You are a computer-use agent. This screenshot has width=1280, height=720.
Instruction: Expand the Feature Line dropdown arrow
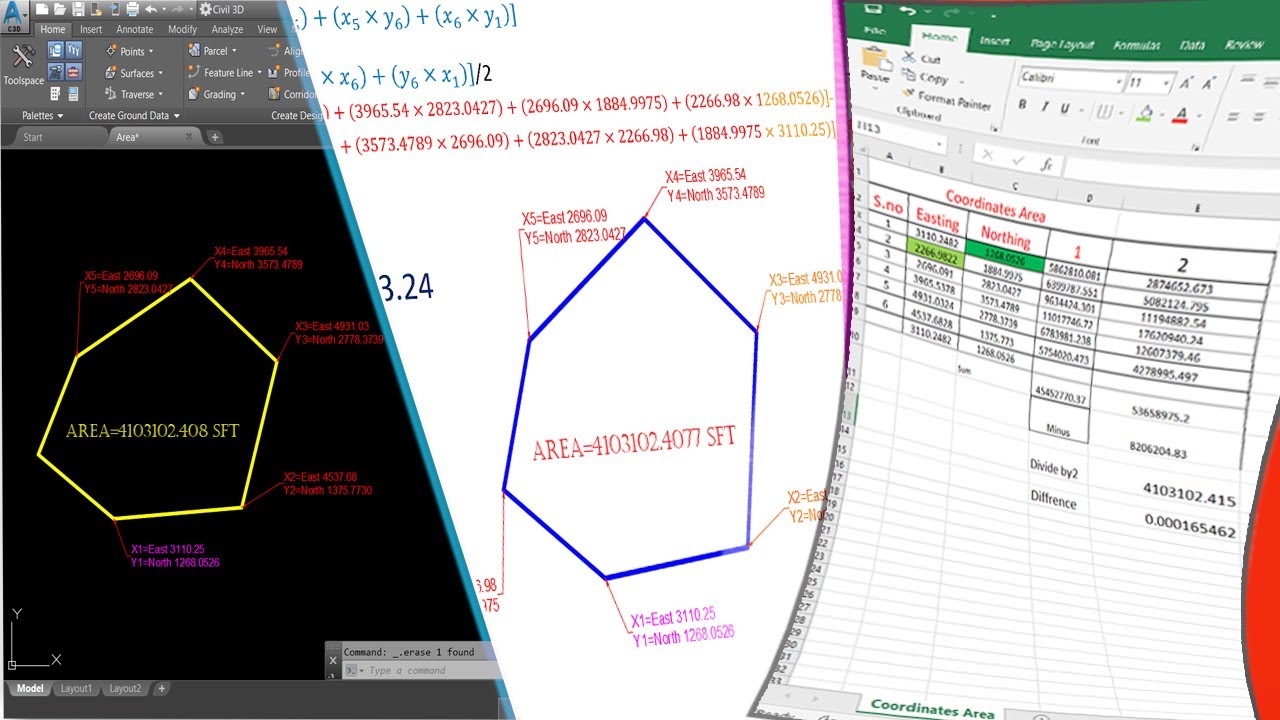pyautogui.click(x=259, y=72)
